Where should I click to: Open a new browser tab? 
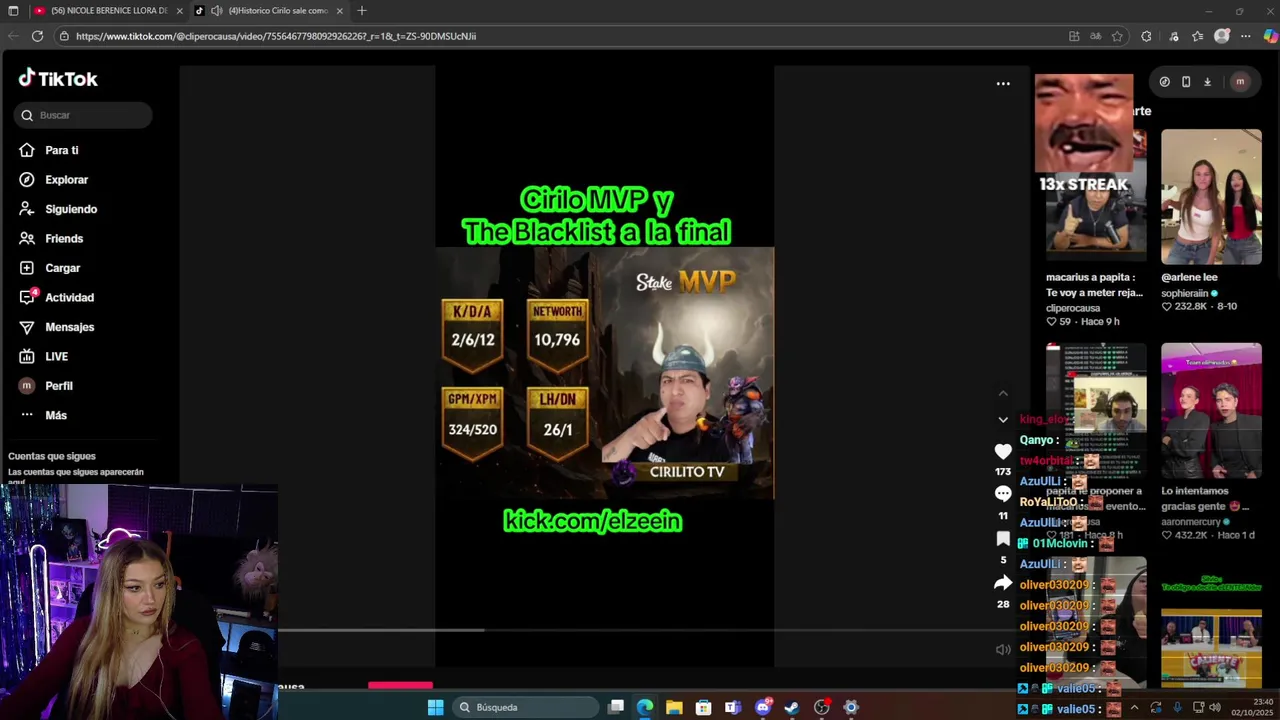(x=362, y=11)
